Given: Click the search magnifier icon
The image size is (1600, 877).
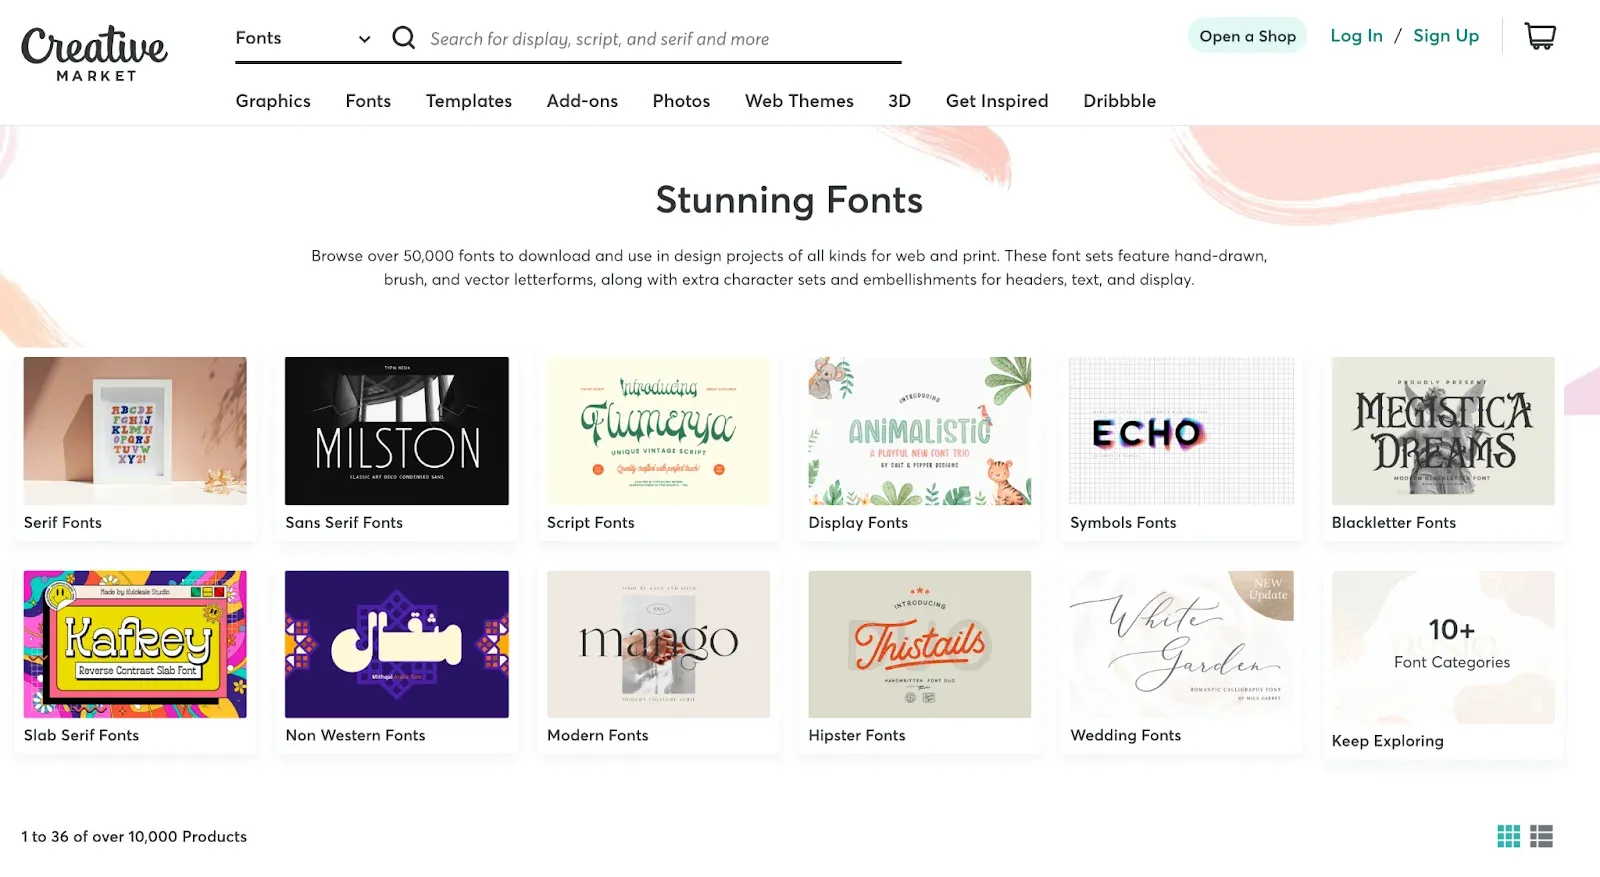Looking at the screenshot, I should [404, 38].
